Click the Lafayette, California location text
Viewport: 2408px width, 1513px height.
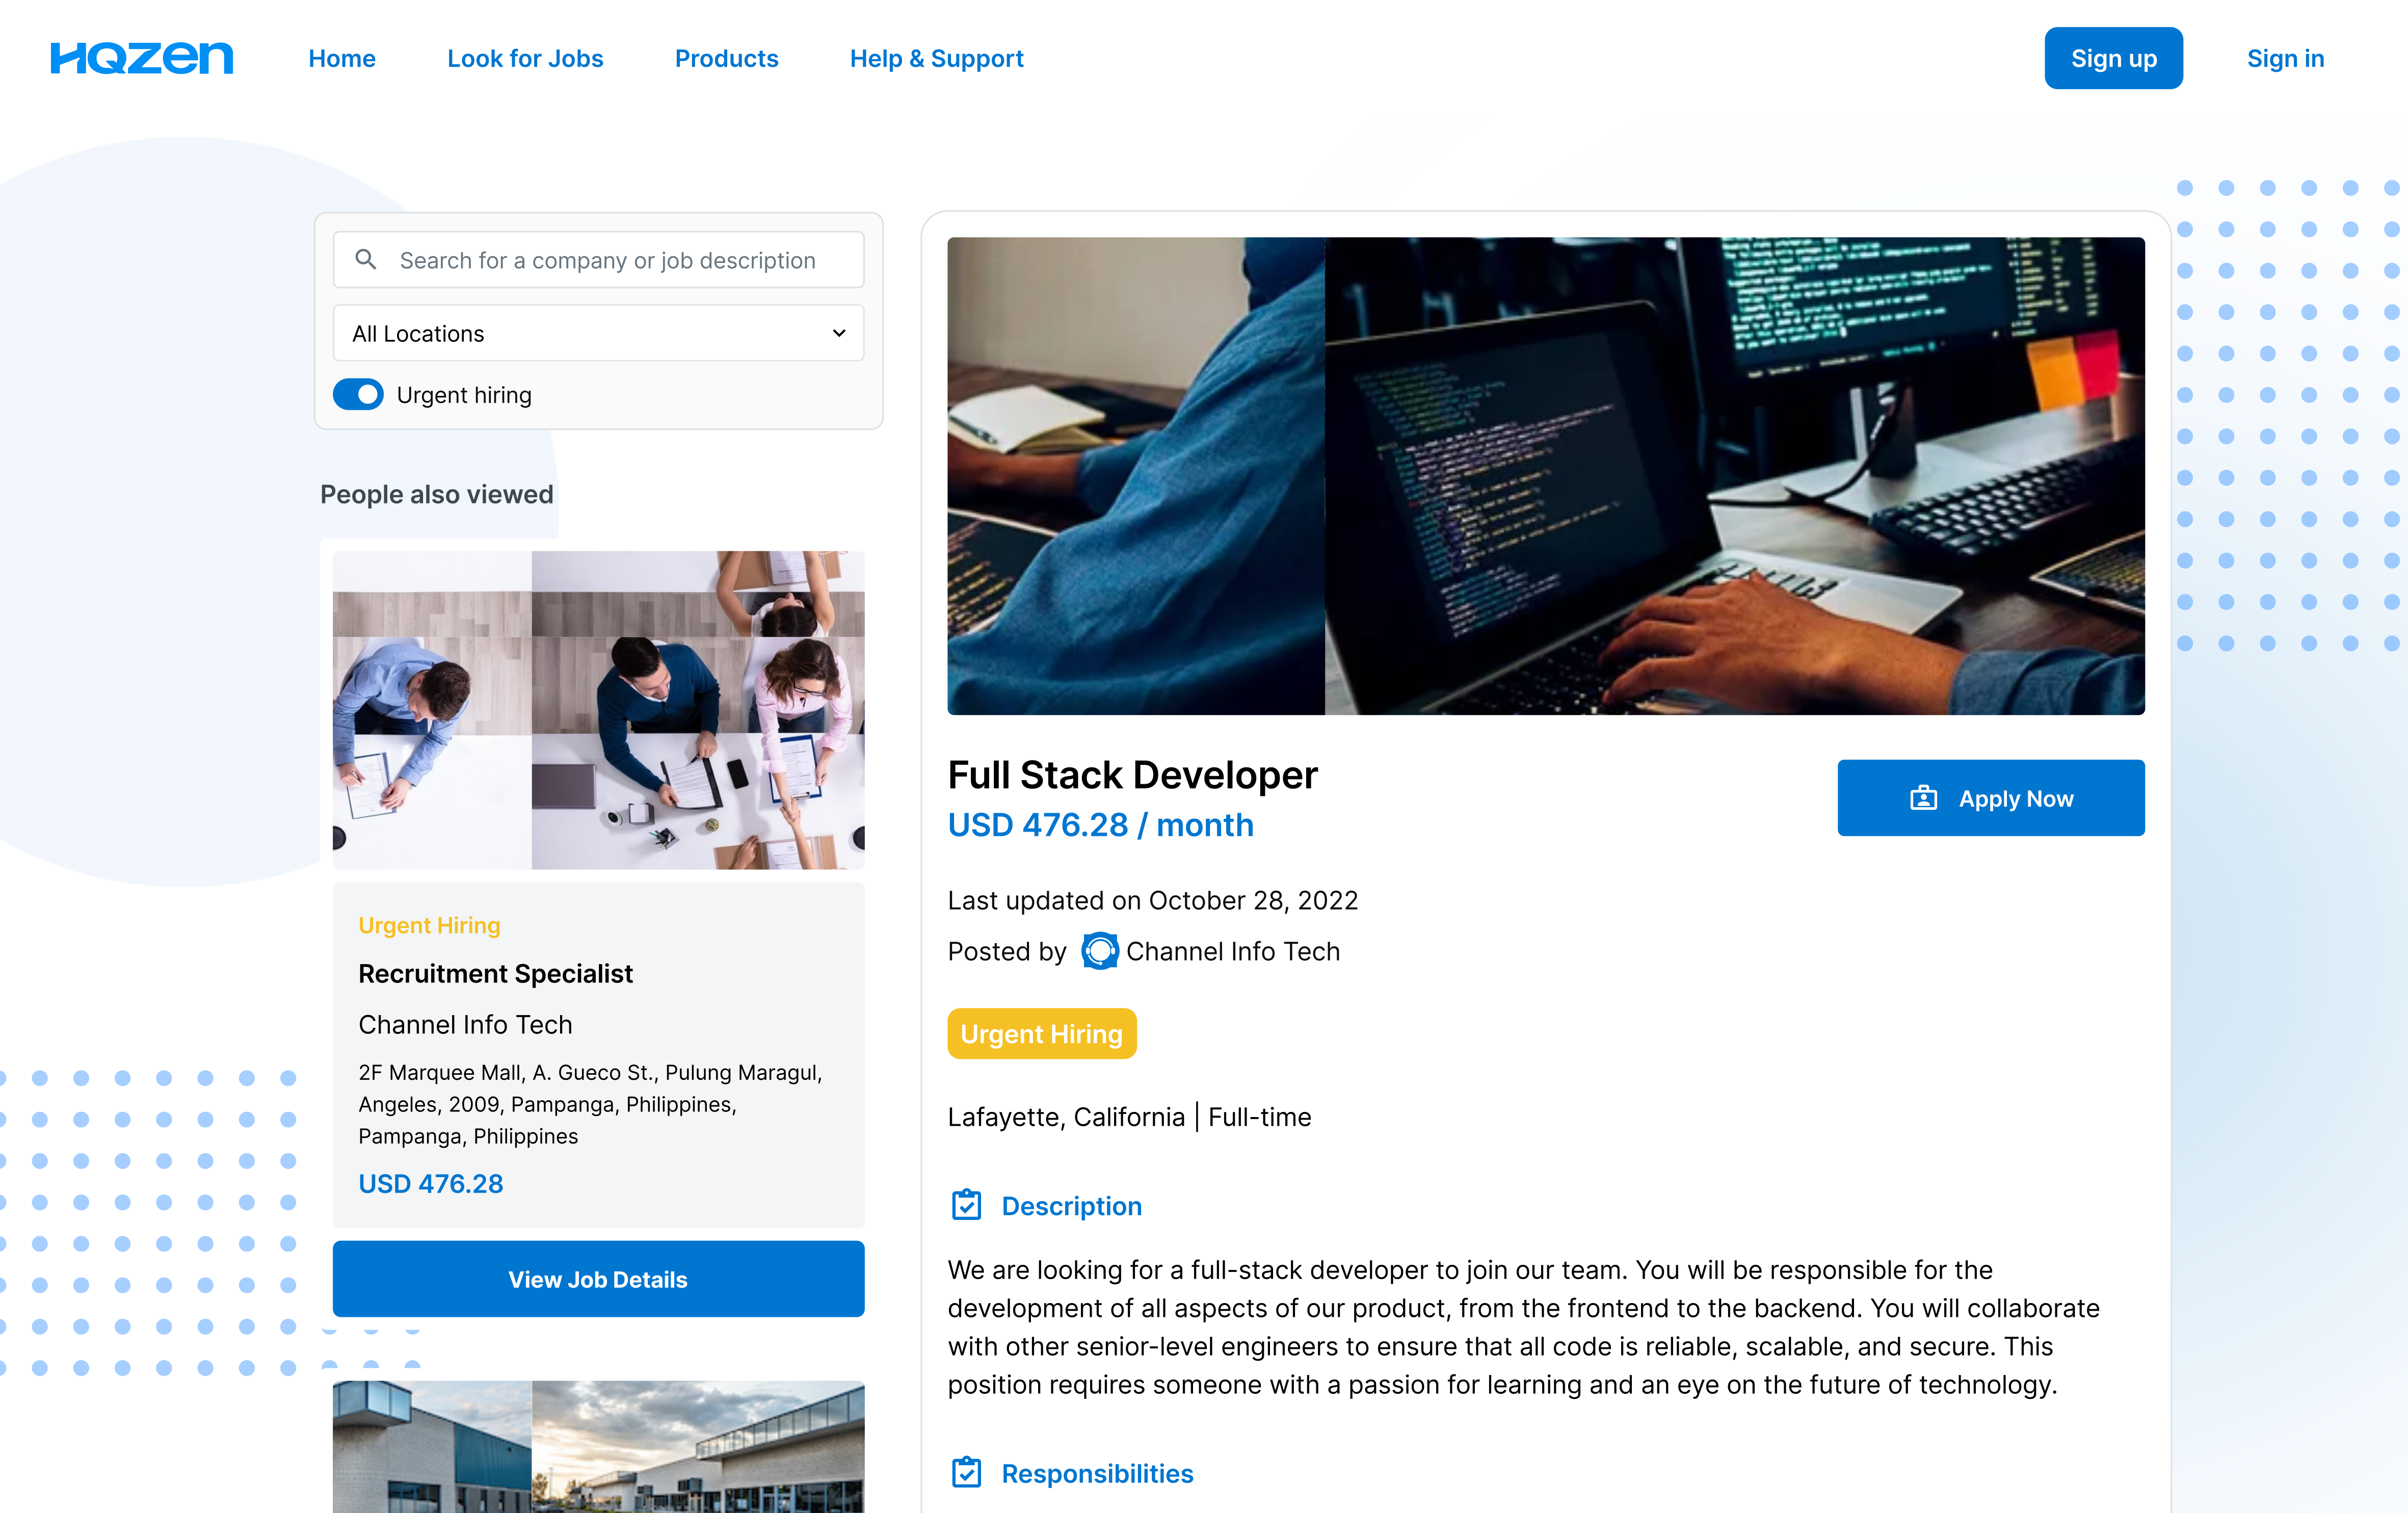tap(1066, 1117)
